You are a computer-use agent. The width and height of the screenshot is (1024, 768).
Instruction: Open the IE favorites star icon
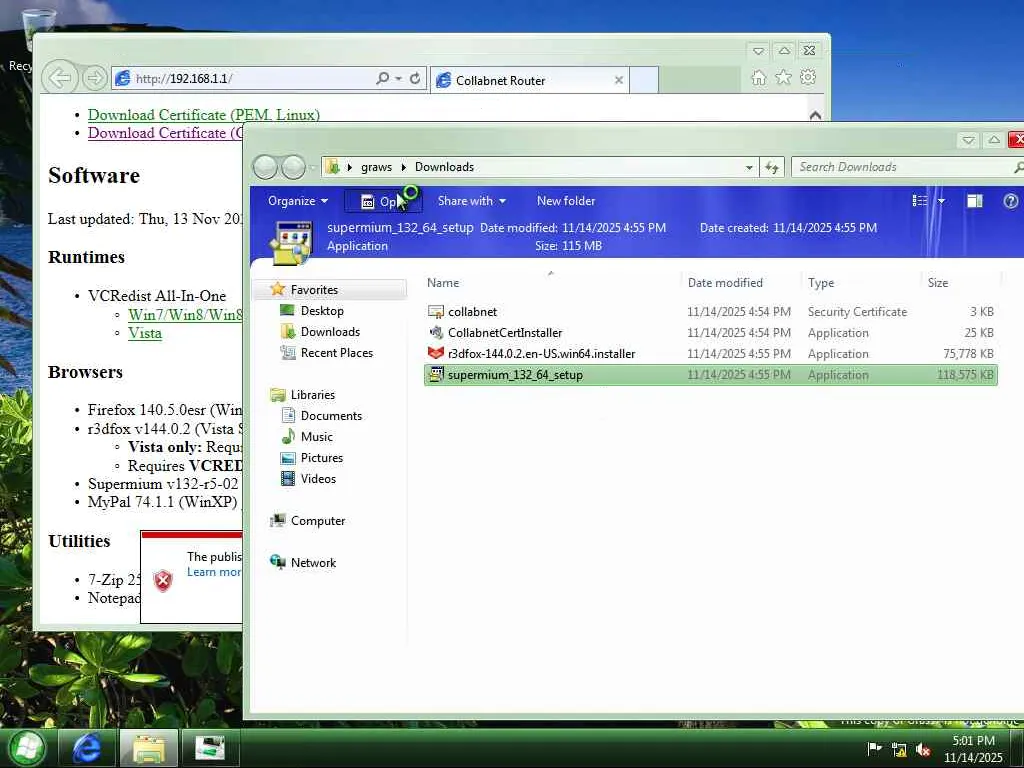(x=783, y=78)
